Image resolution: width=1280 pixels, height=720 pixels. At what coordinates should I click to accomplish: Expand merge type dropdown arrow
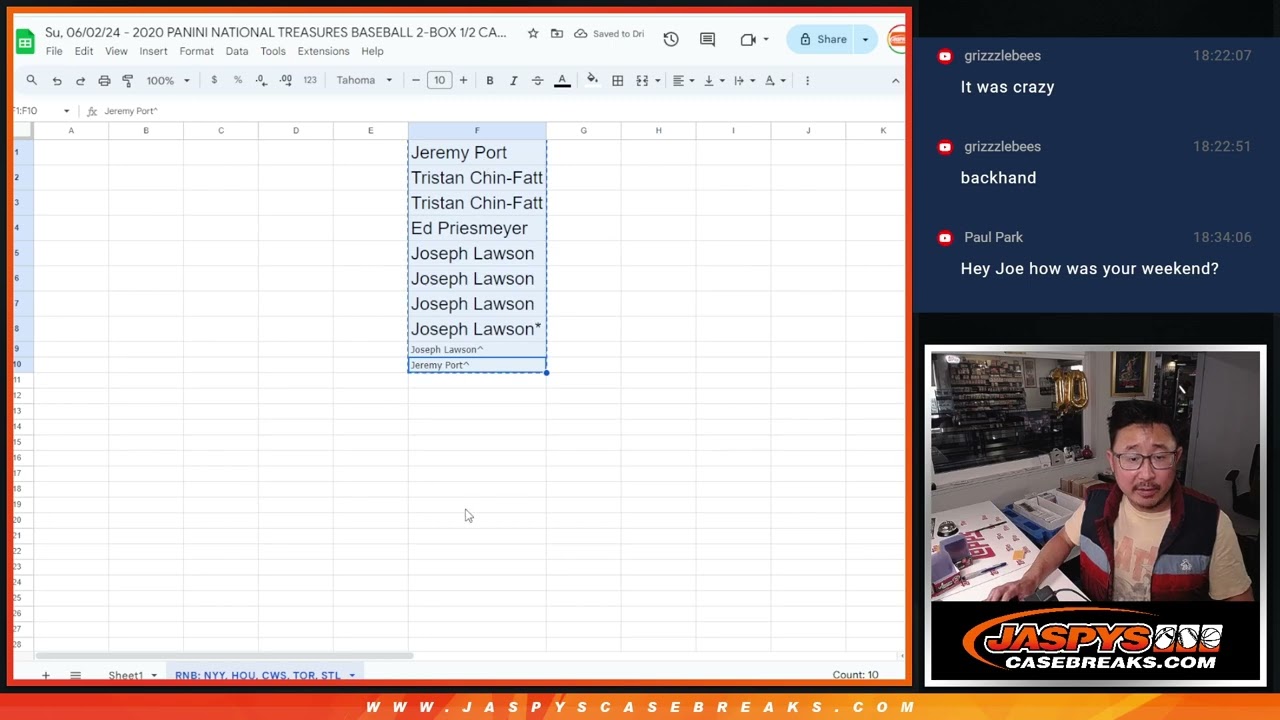coord(657,80)
